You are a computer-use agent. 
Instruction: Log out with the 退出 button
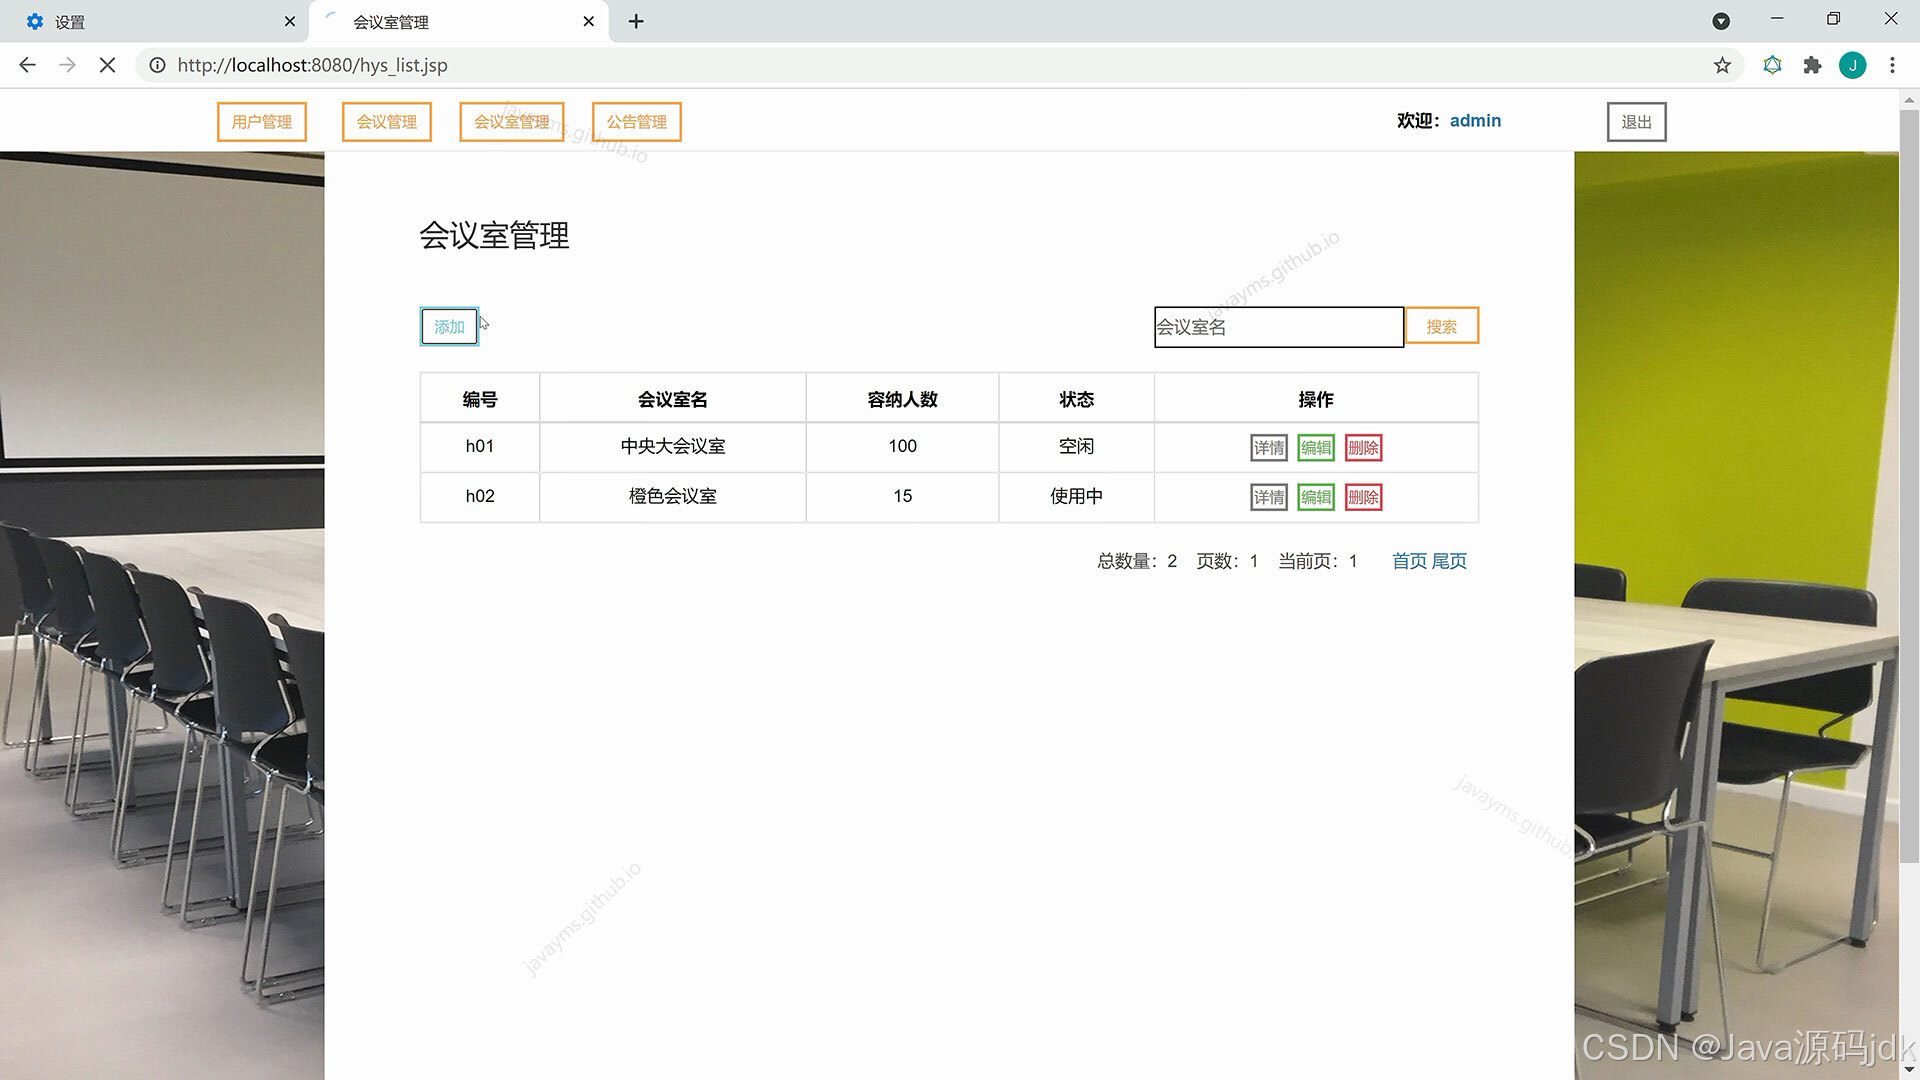tap(1637, 122)
